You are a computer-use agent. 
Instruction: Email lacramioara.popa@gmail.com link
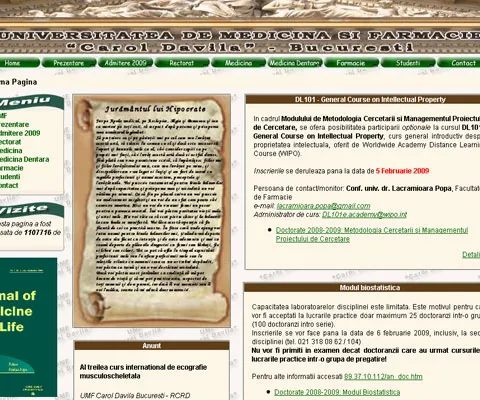pyautogui.click(x=323, y=206)
